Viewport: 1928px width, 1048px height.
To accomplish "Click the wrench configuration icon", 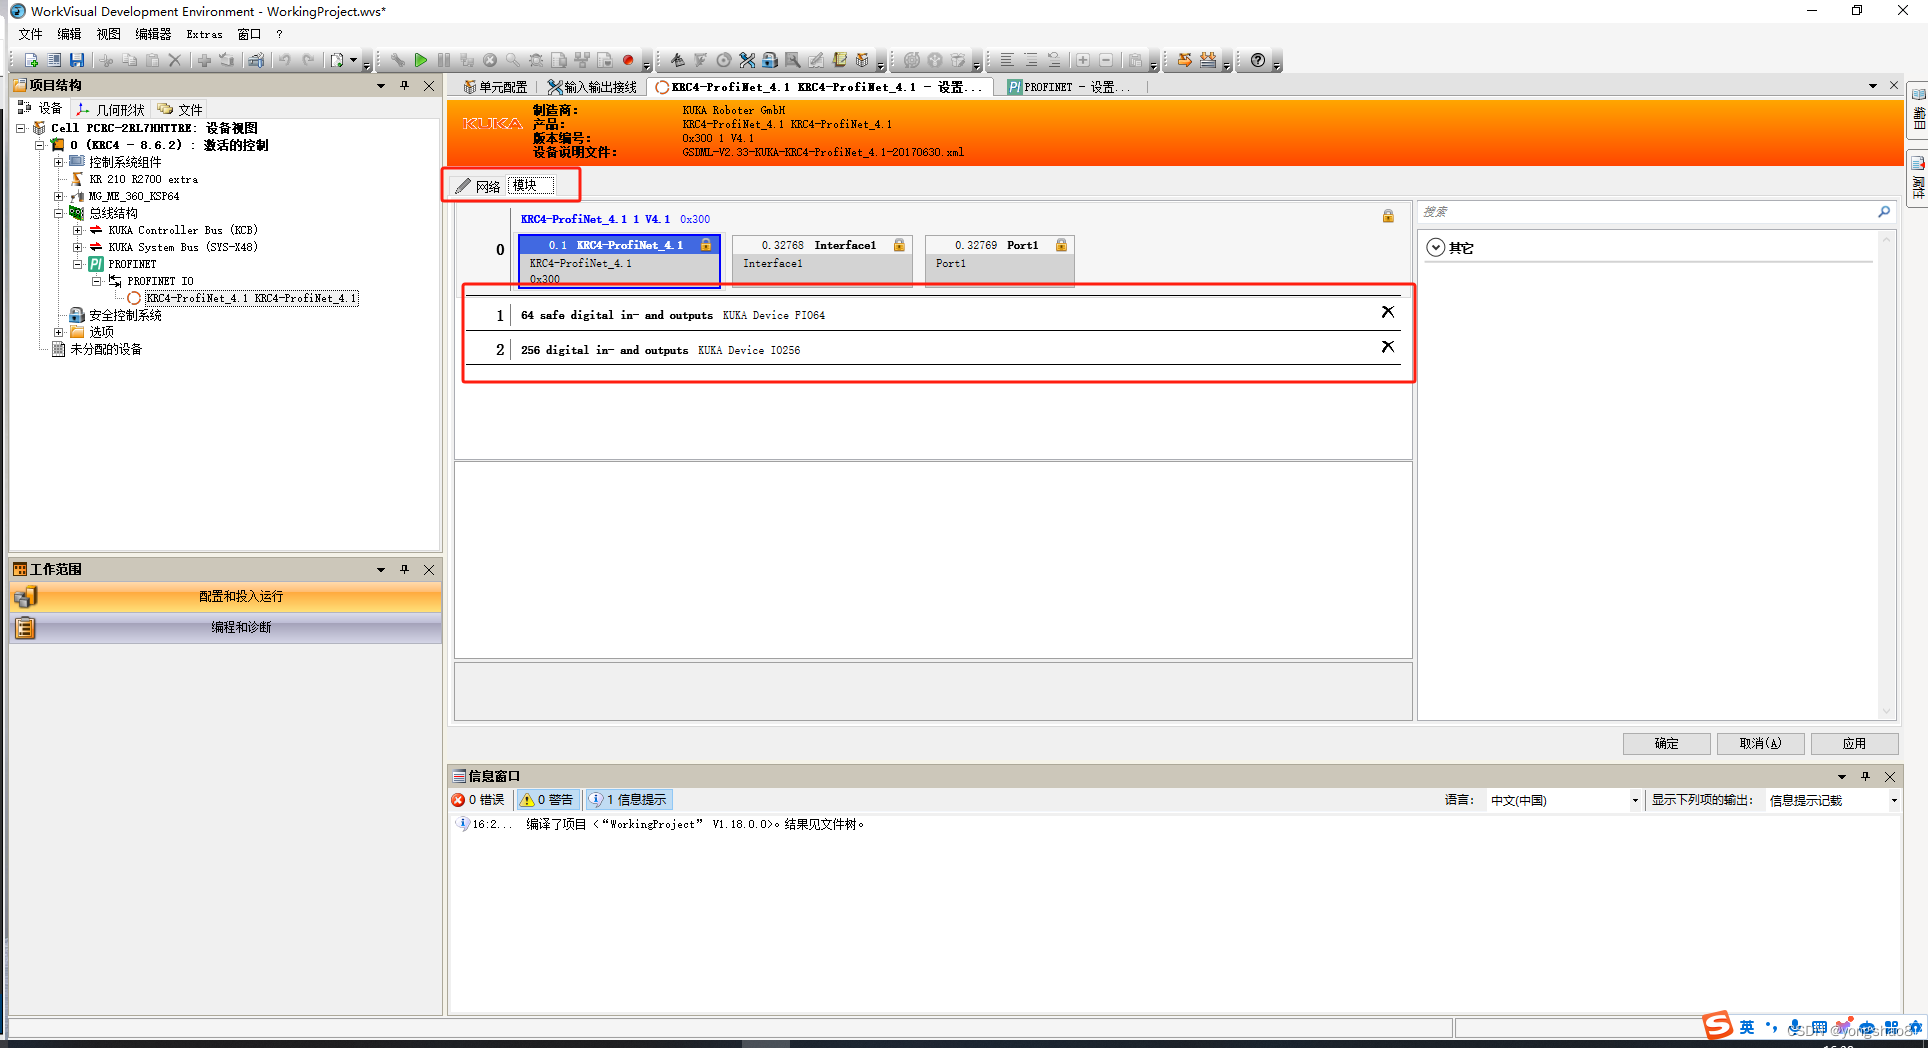I will (398, 60).
